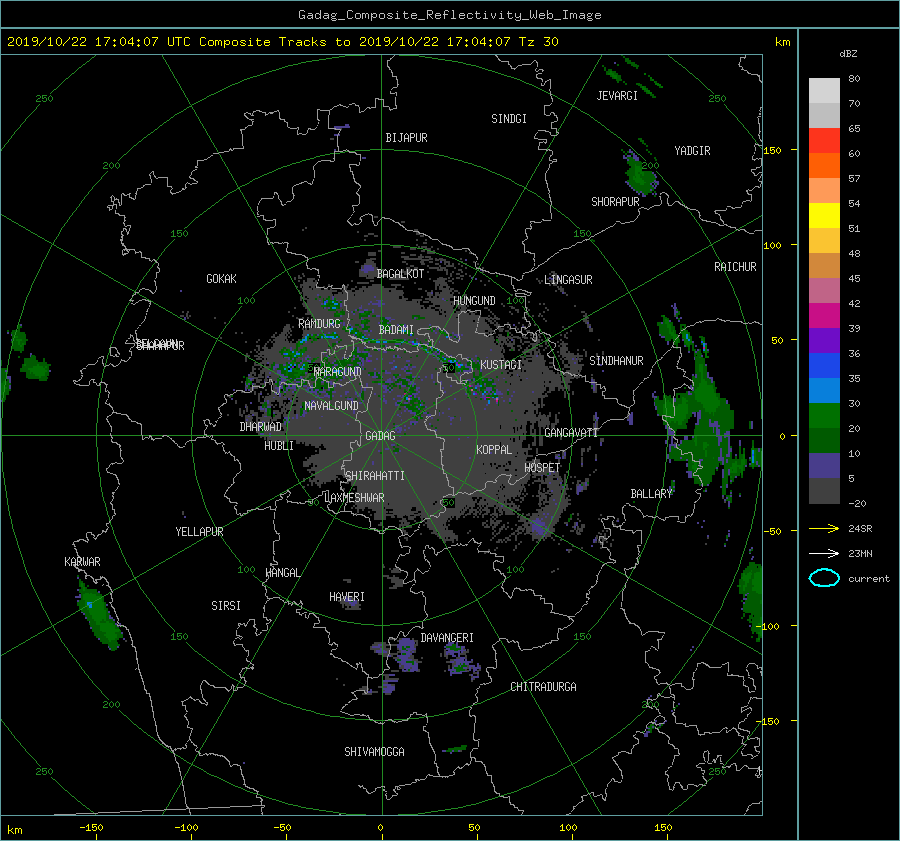The image size is (900, 841).
Task: Click the white 23MN arrow legend icon
Action: (x=824, y=553)
